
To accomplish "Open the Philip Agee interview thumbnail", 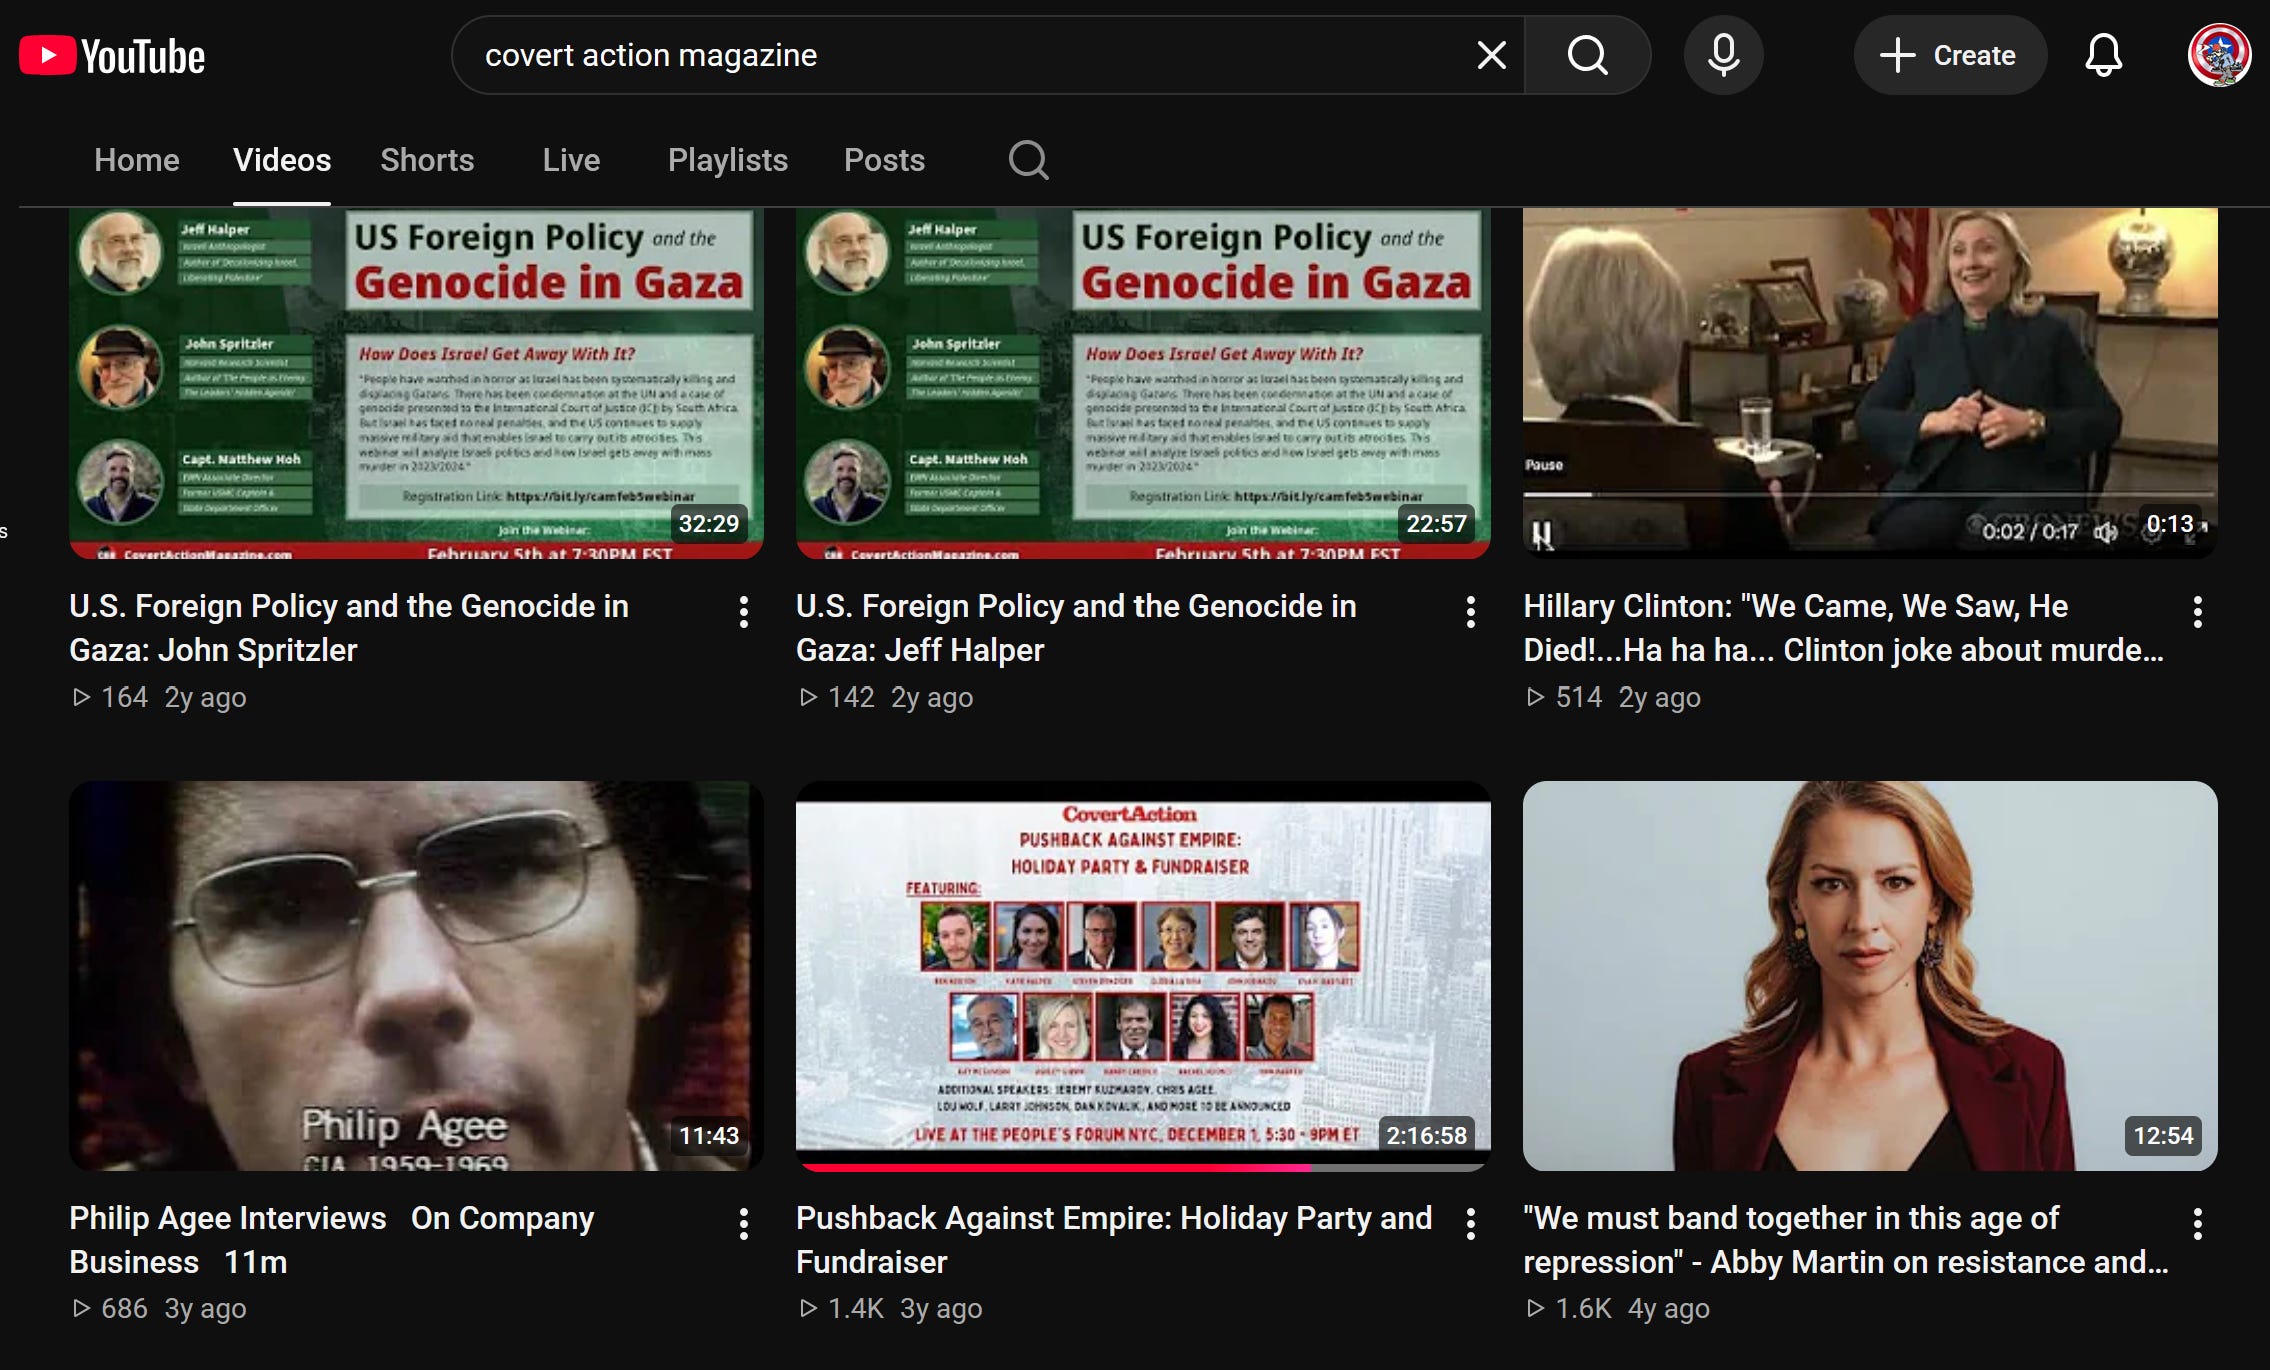I will pos(416,976).
